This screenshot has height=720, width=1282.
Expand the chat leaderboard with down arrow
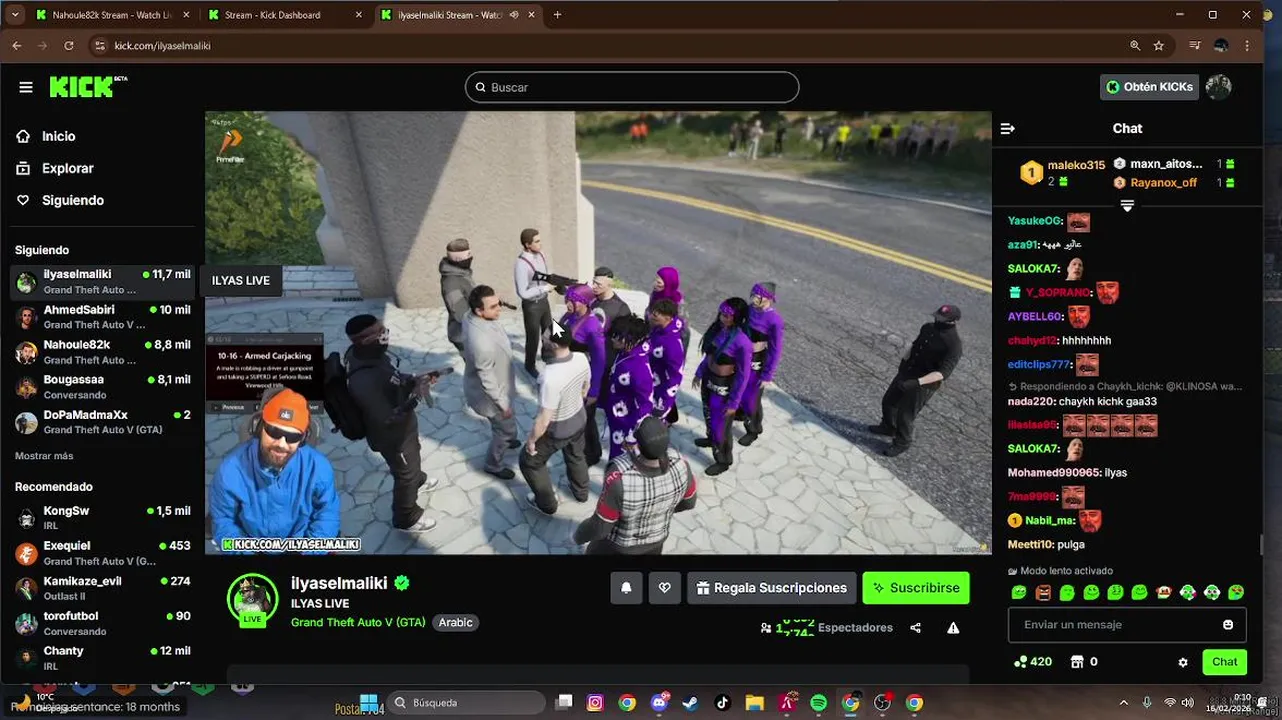click(x=1127, y=205)
